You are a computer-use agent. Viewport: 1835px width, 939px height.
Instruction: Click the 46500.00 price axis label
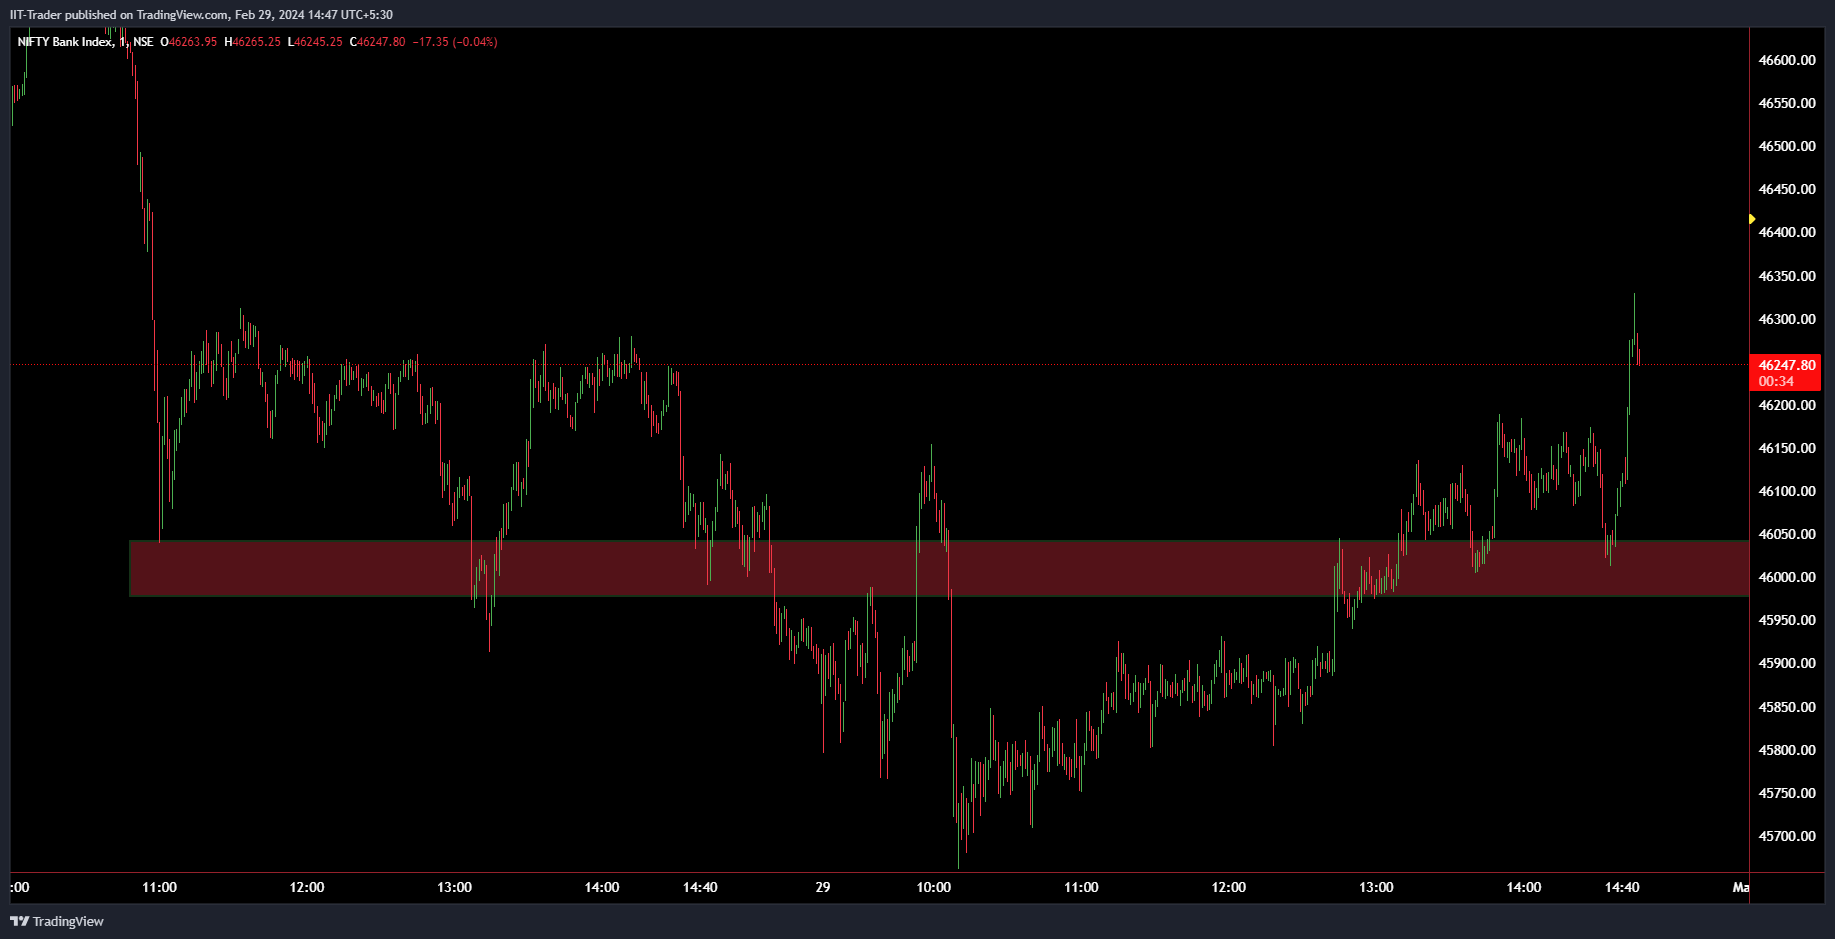pyautogui.click(x=1786, y=146)
